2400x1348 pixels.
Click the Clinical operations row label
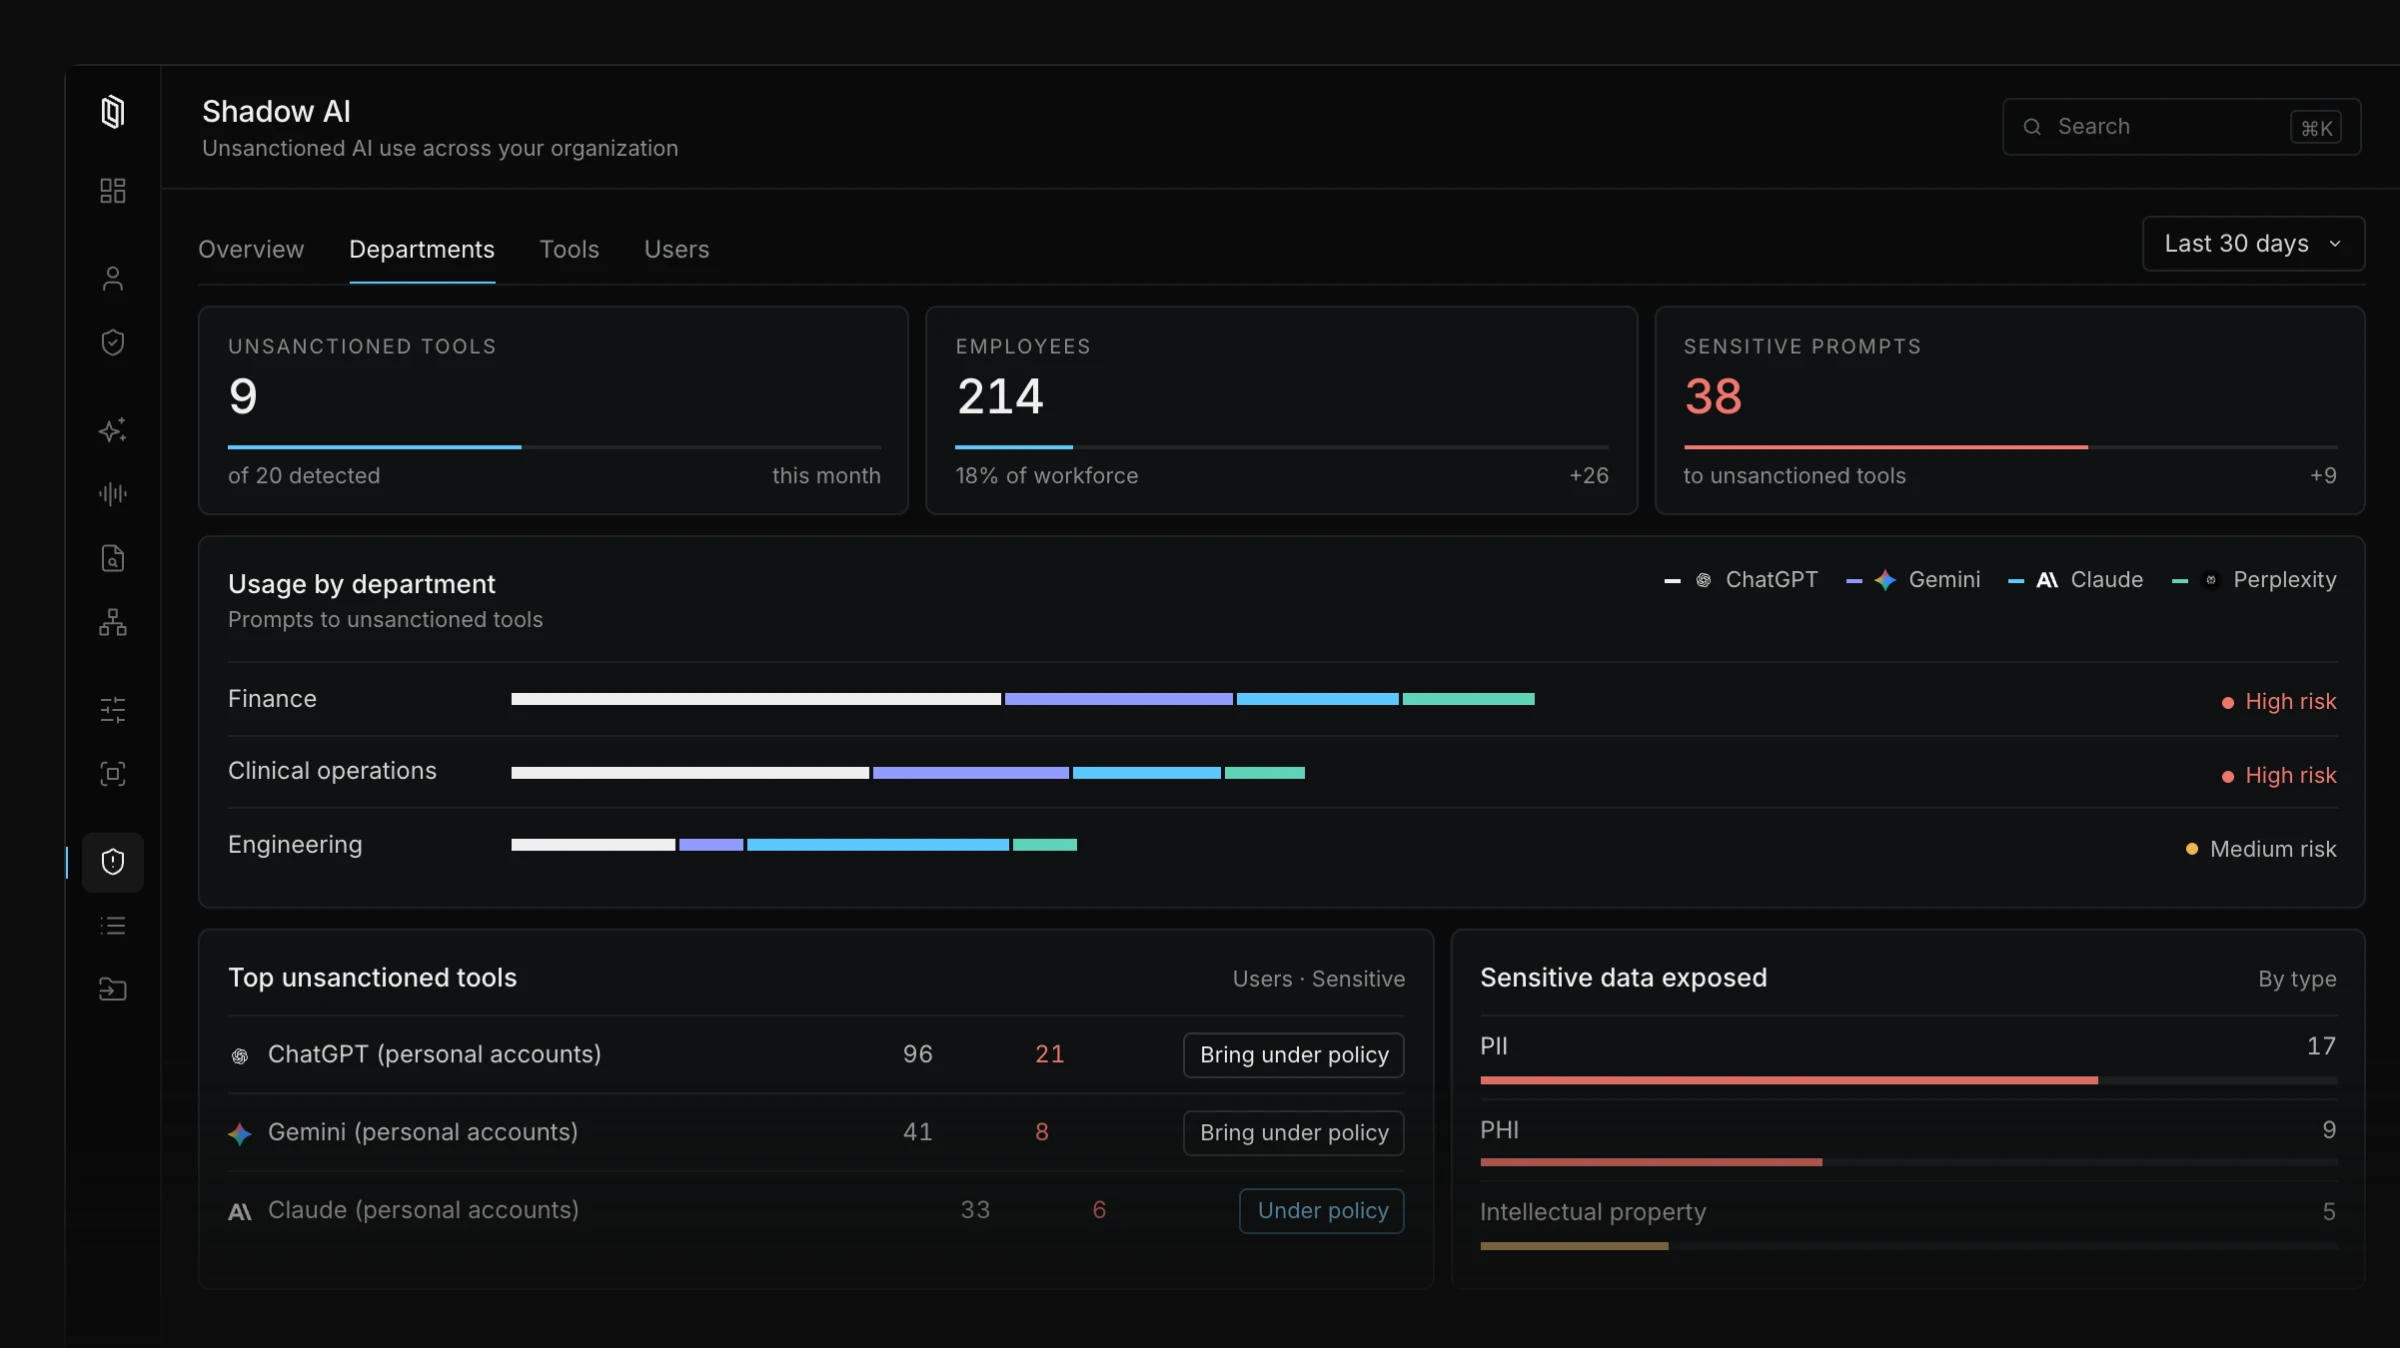332,770
